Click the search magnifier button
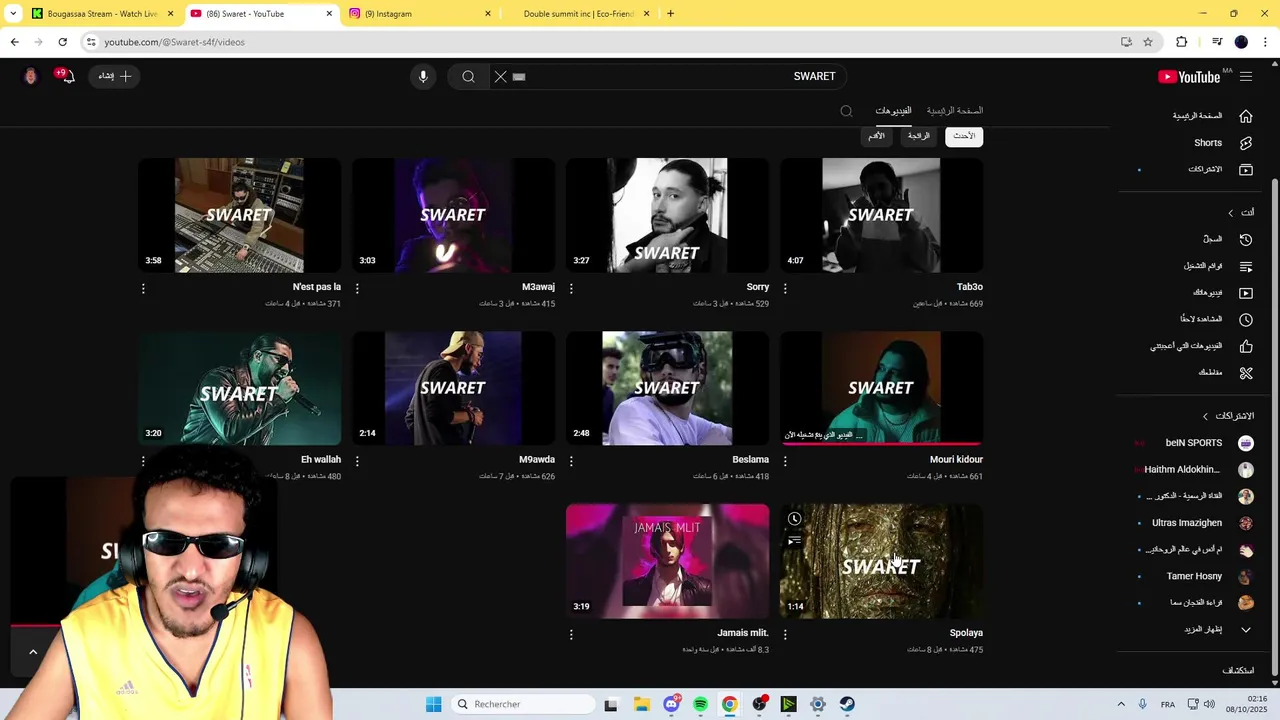The height and width of the screenshot is (720, 1280). coord(468,77)
